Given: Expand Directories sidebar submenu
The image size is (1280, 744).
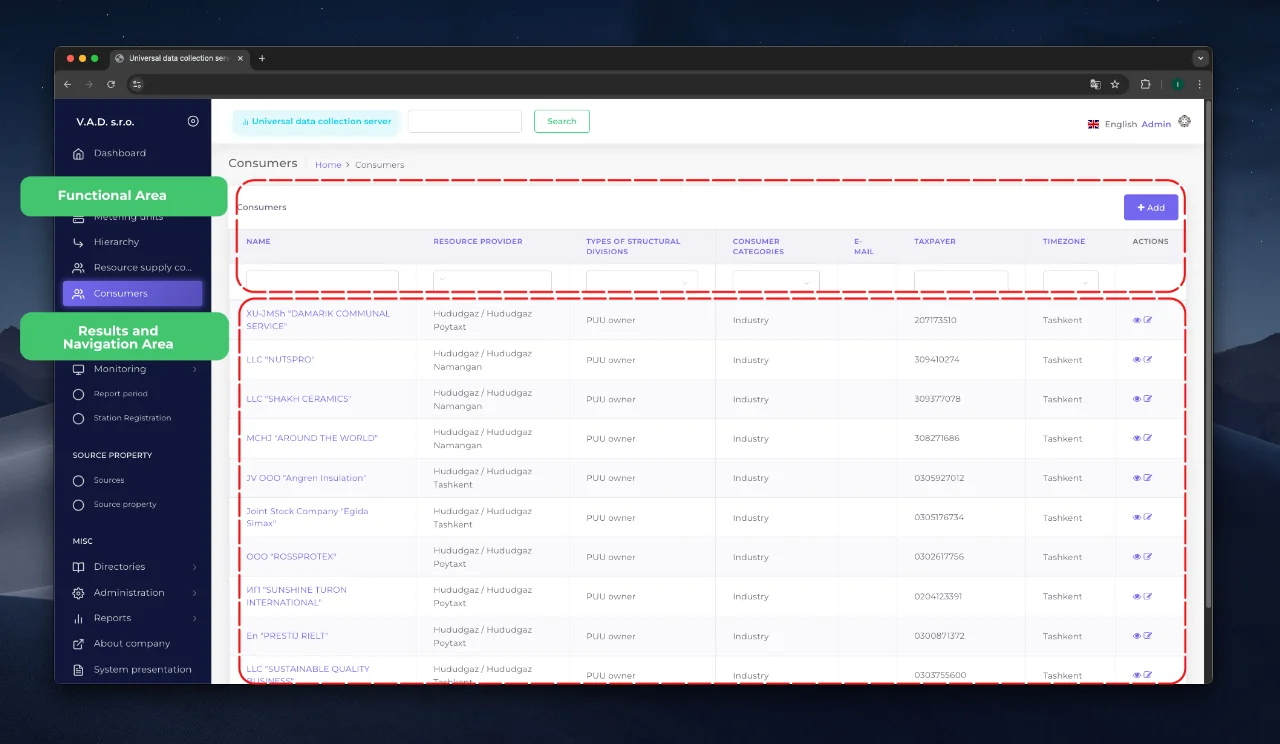Looking at the screenshot, I should coord(134,567).
